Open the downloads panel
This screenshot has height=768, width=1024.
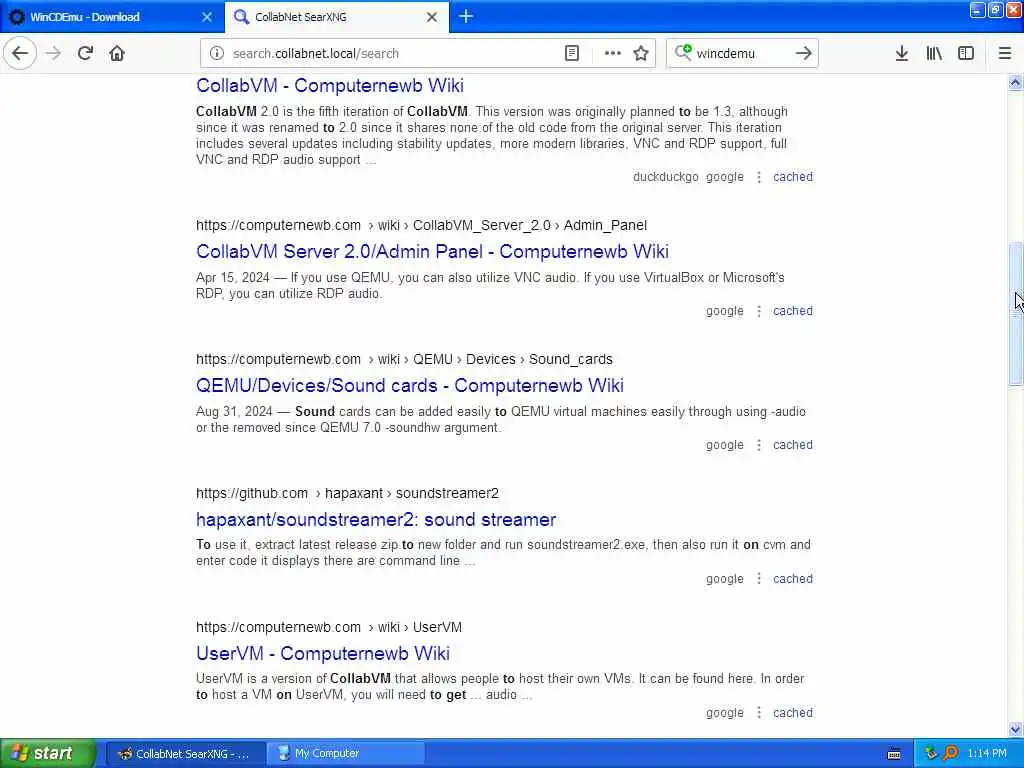[x=901, y=53]
